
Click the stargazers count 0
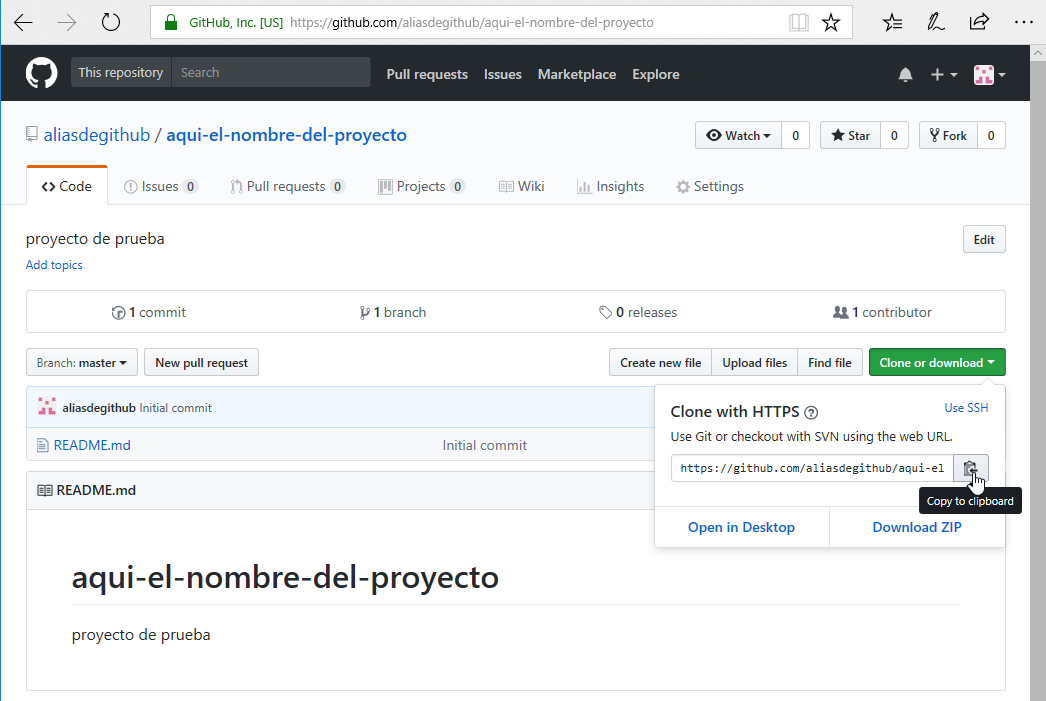click(x=894, y=135)
